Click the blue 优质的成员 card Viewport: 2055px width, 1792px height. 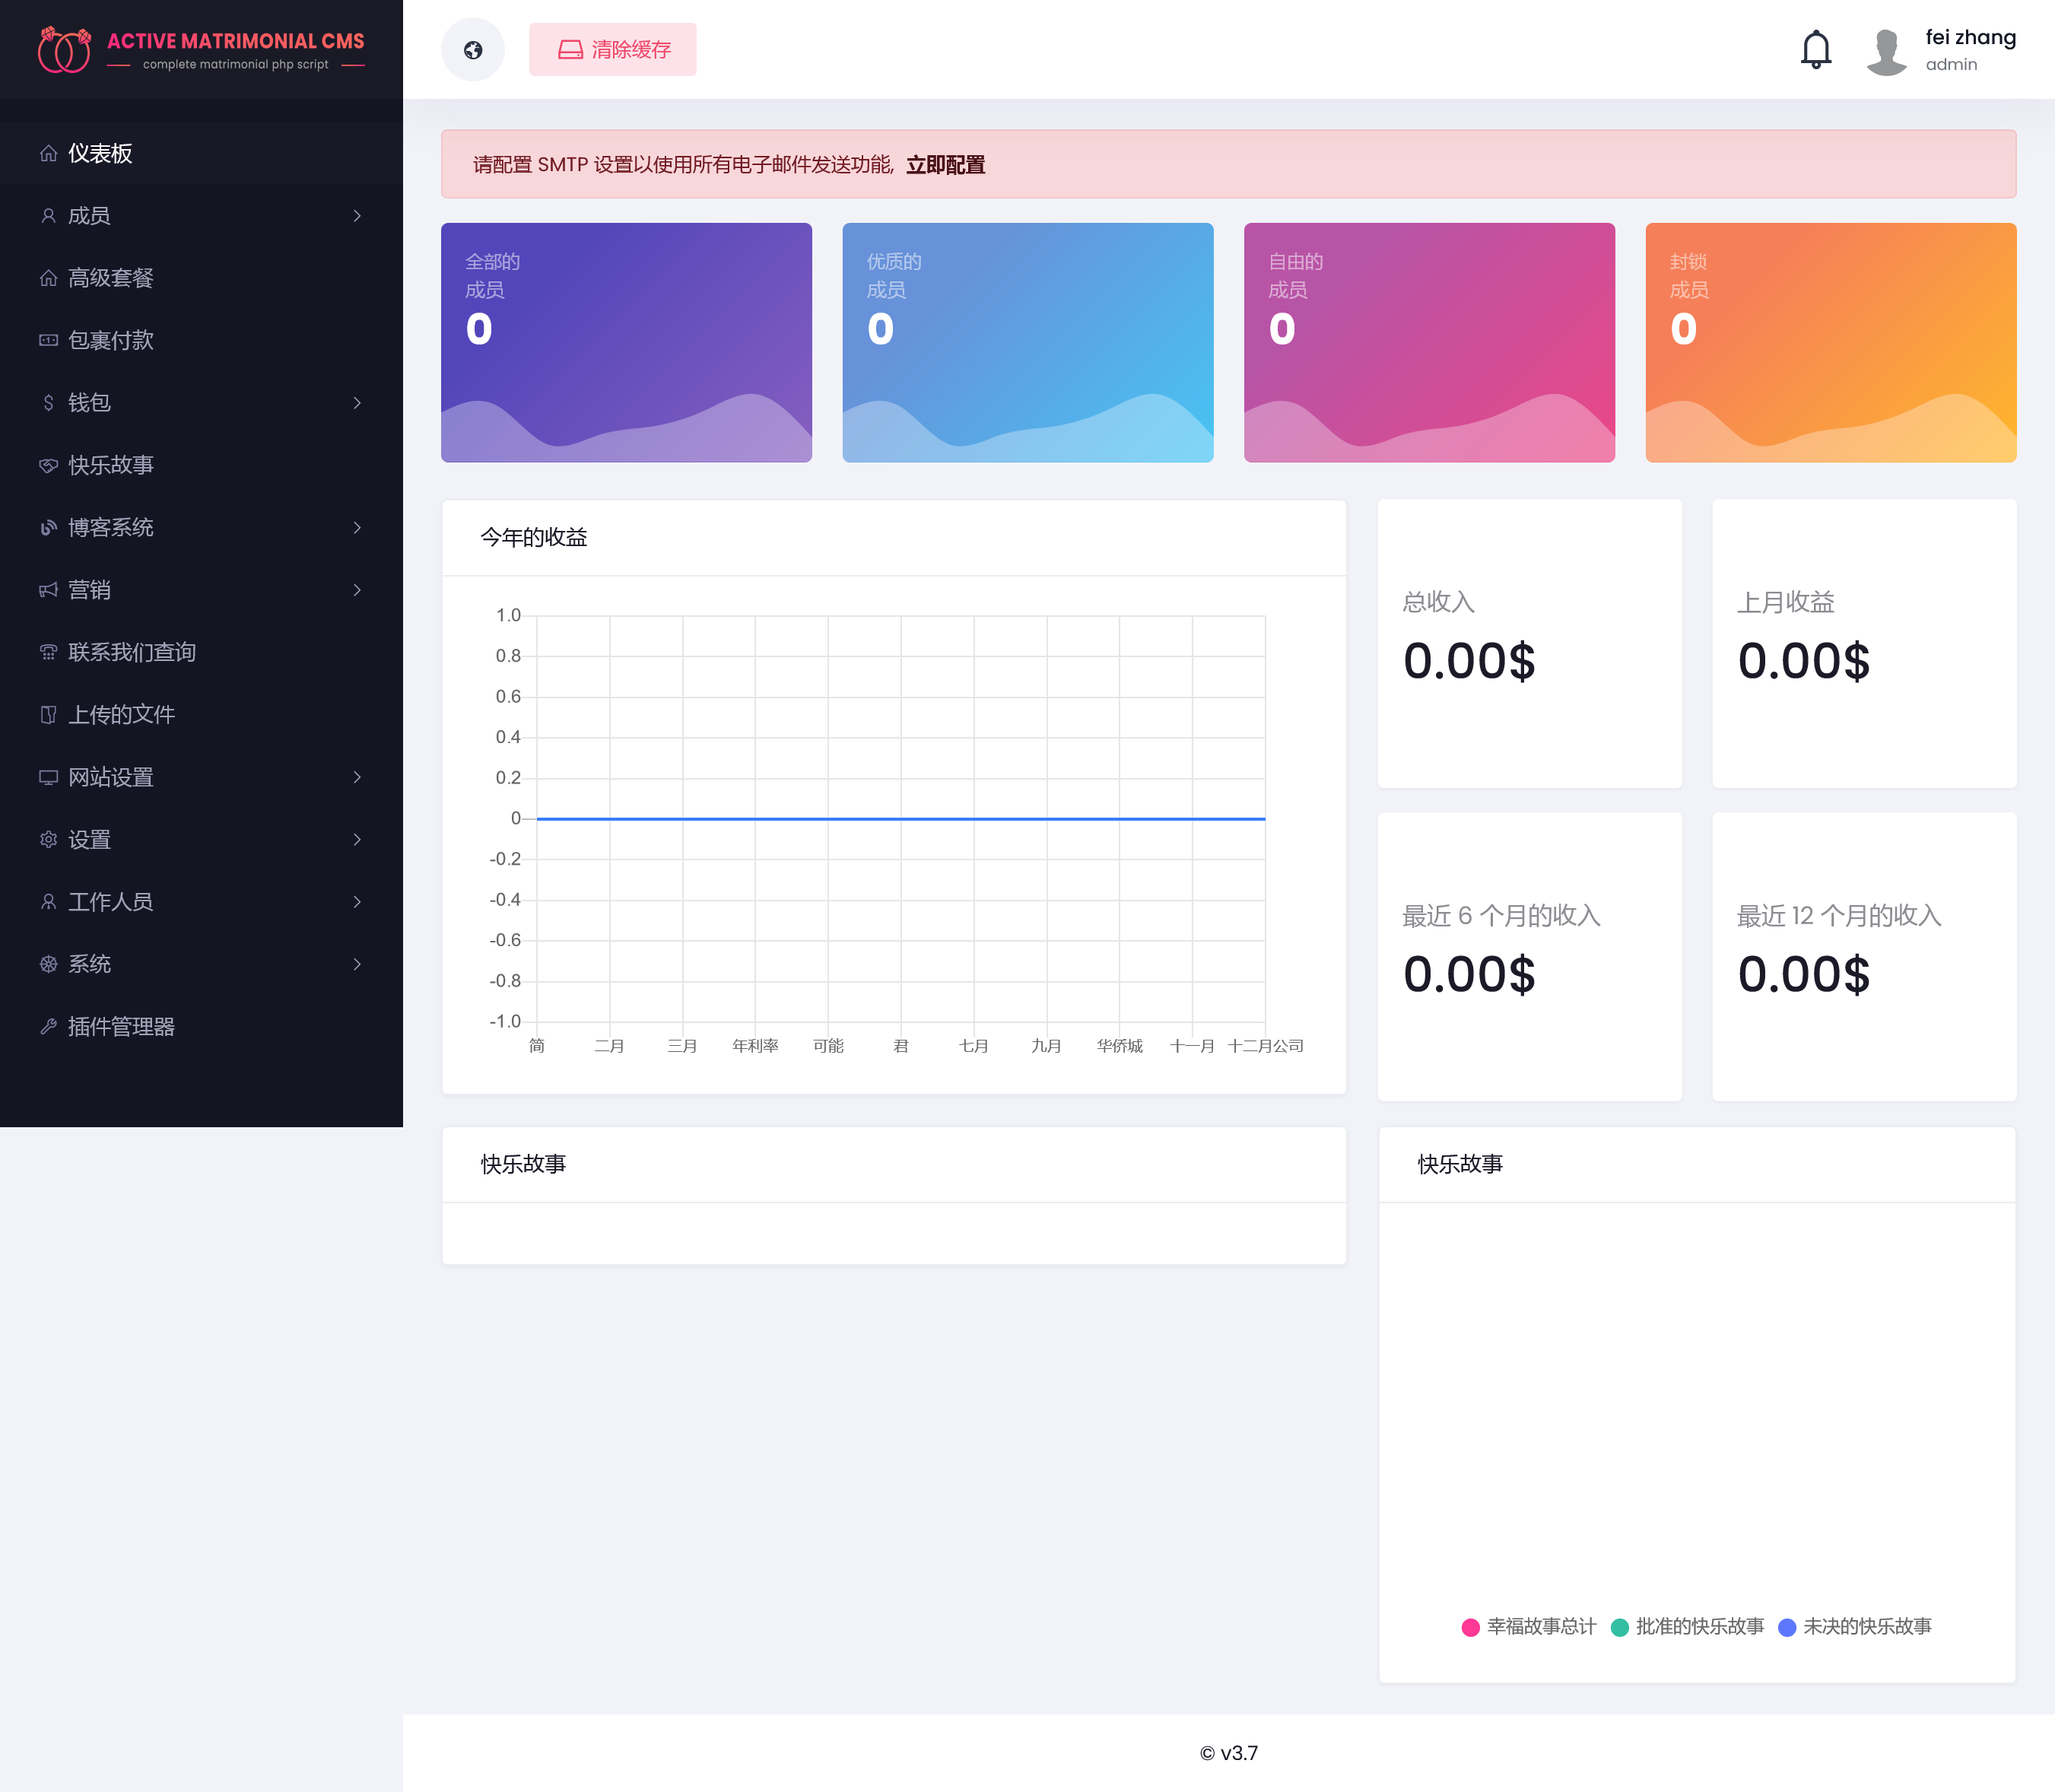click(x=1027, y=342)
